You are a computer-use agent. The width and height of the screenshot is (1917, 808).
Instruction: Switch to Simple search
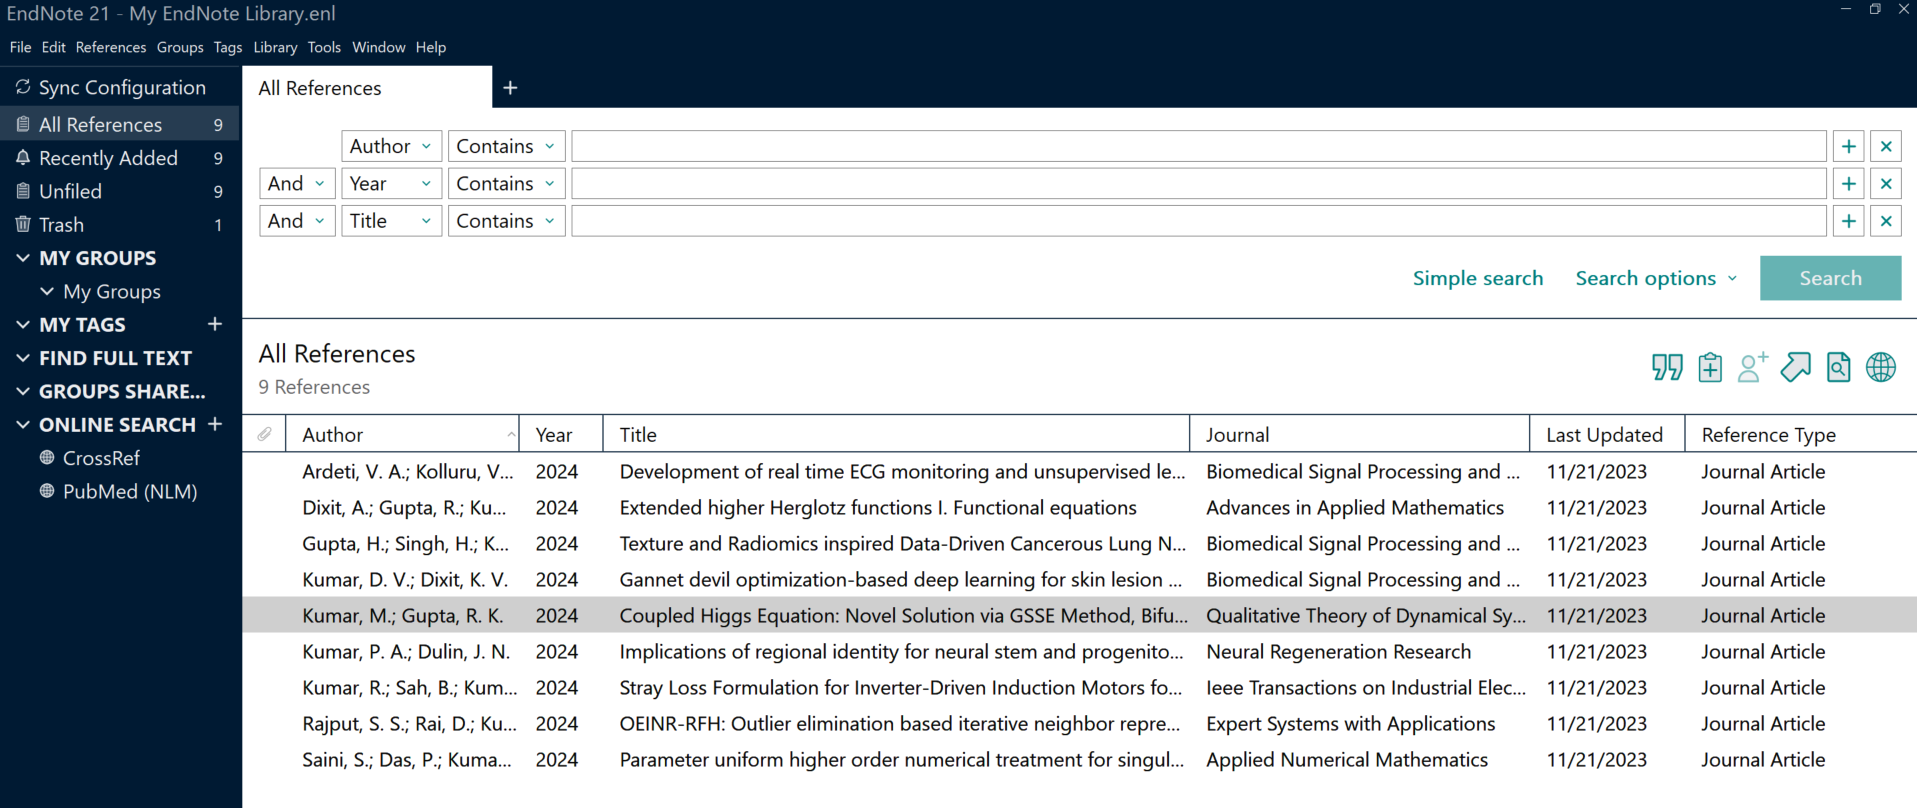1477,278
